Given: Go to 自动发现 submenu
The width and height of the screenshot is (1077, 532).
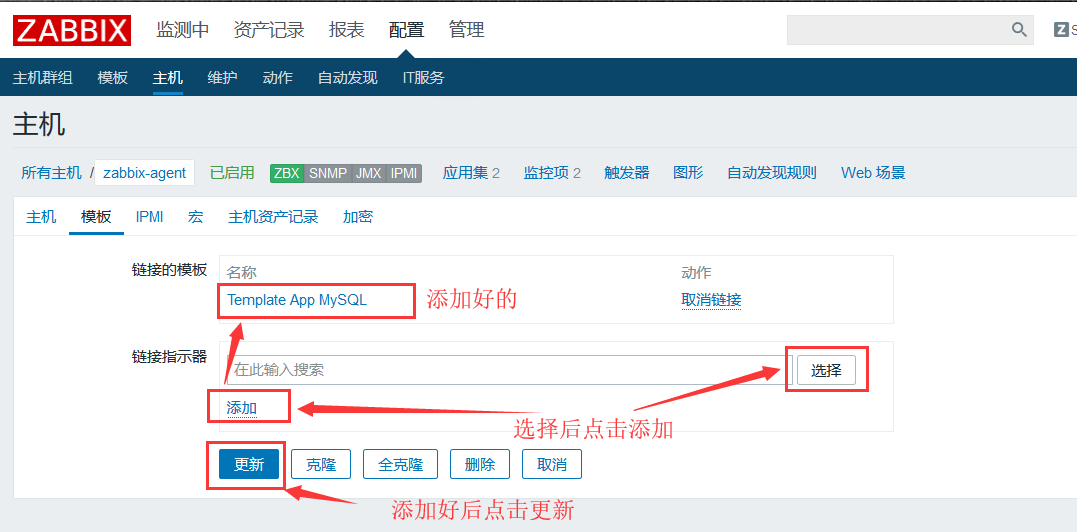Looking at the screenshot, I should point(348,78).
